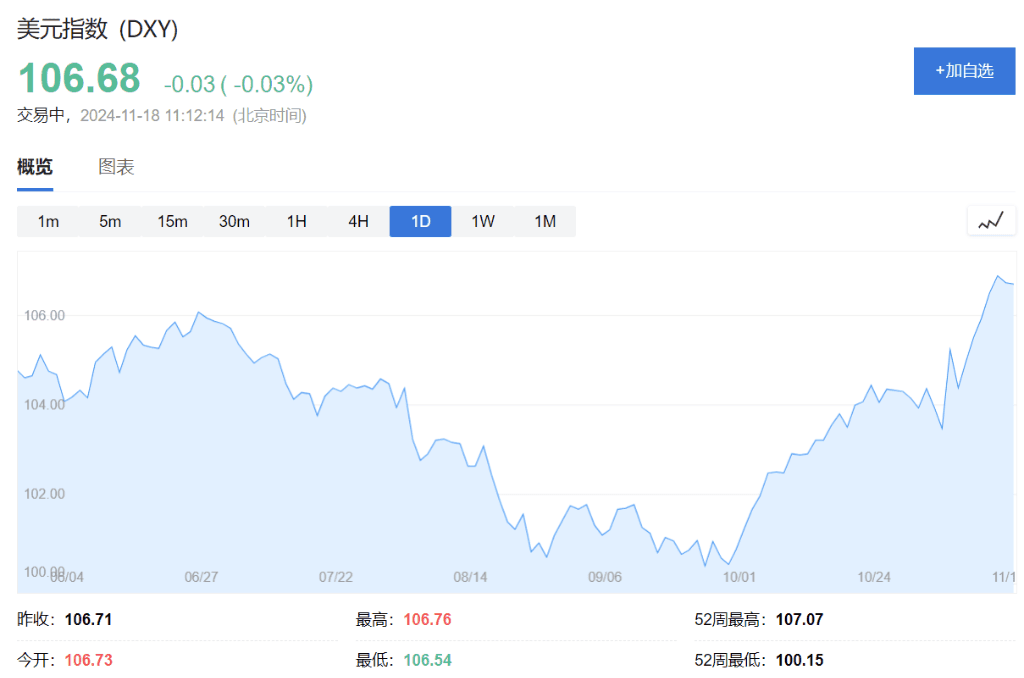Select the 15m interval

[x=172, y=221]
